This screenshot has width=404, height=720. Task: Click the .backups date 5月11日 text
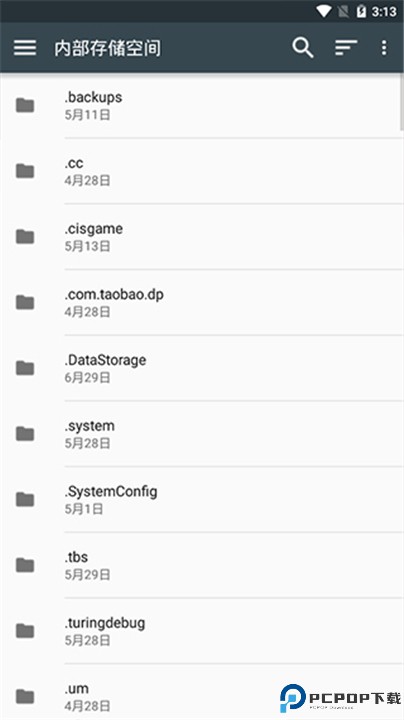[x=87, y=114]
